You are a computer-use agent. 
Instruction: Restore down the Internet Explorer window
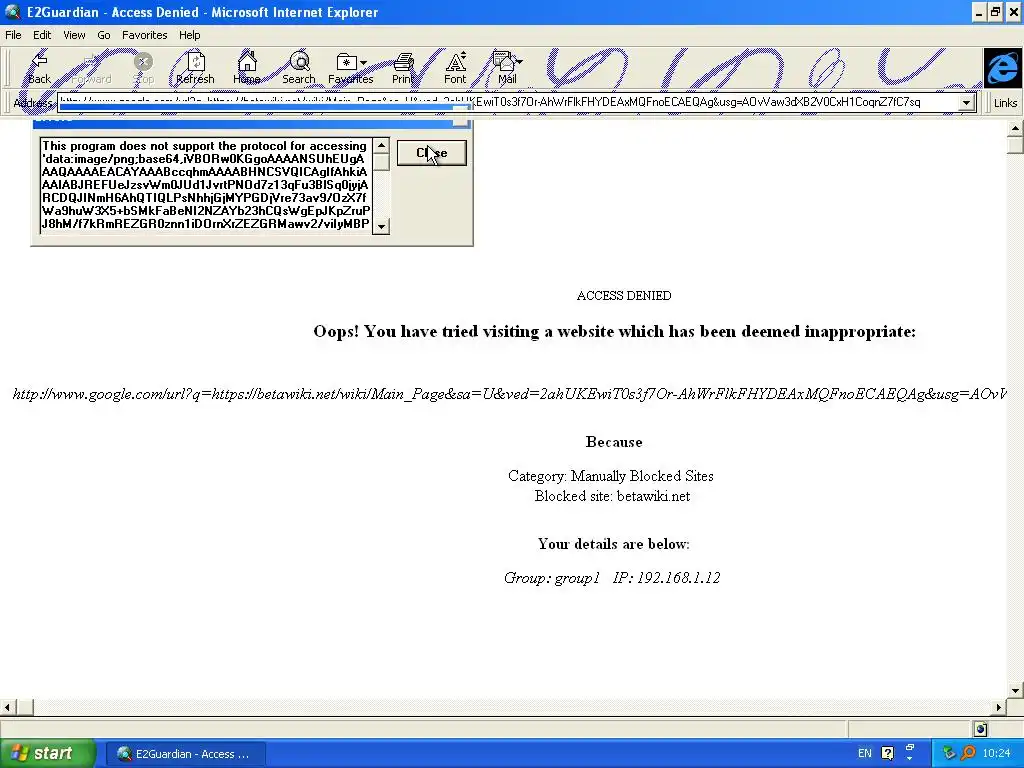click(995, 12)
